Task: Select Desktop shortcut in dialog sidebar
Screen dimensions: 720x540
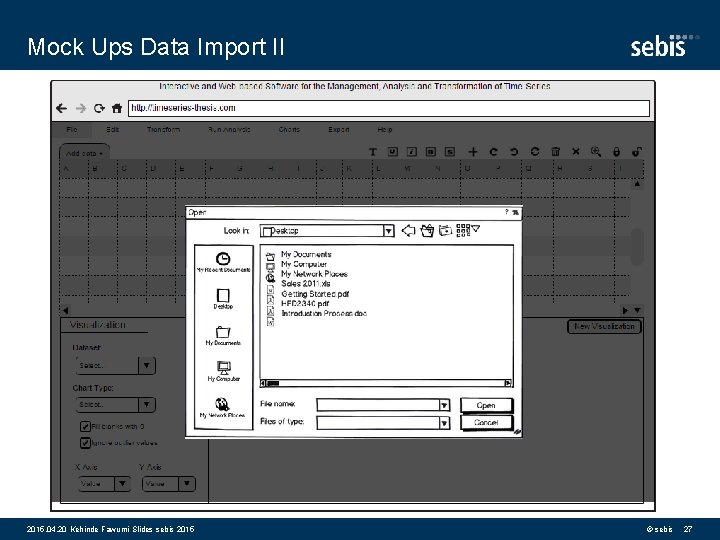Action: click(223, 299)
